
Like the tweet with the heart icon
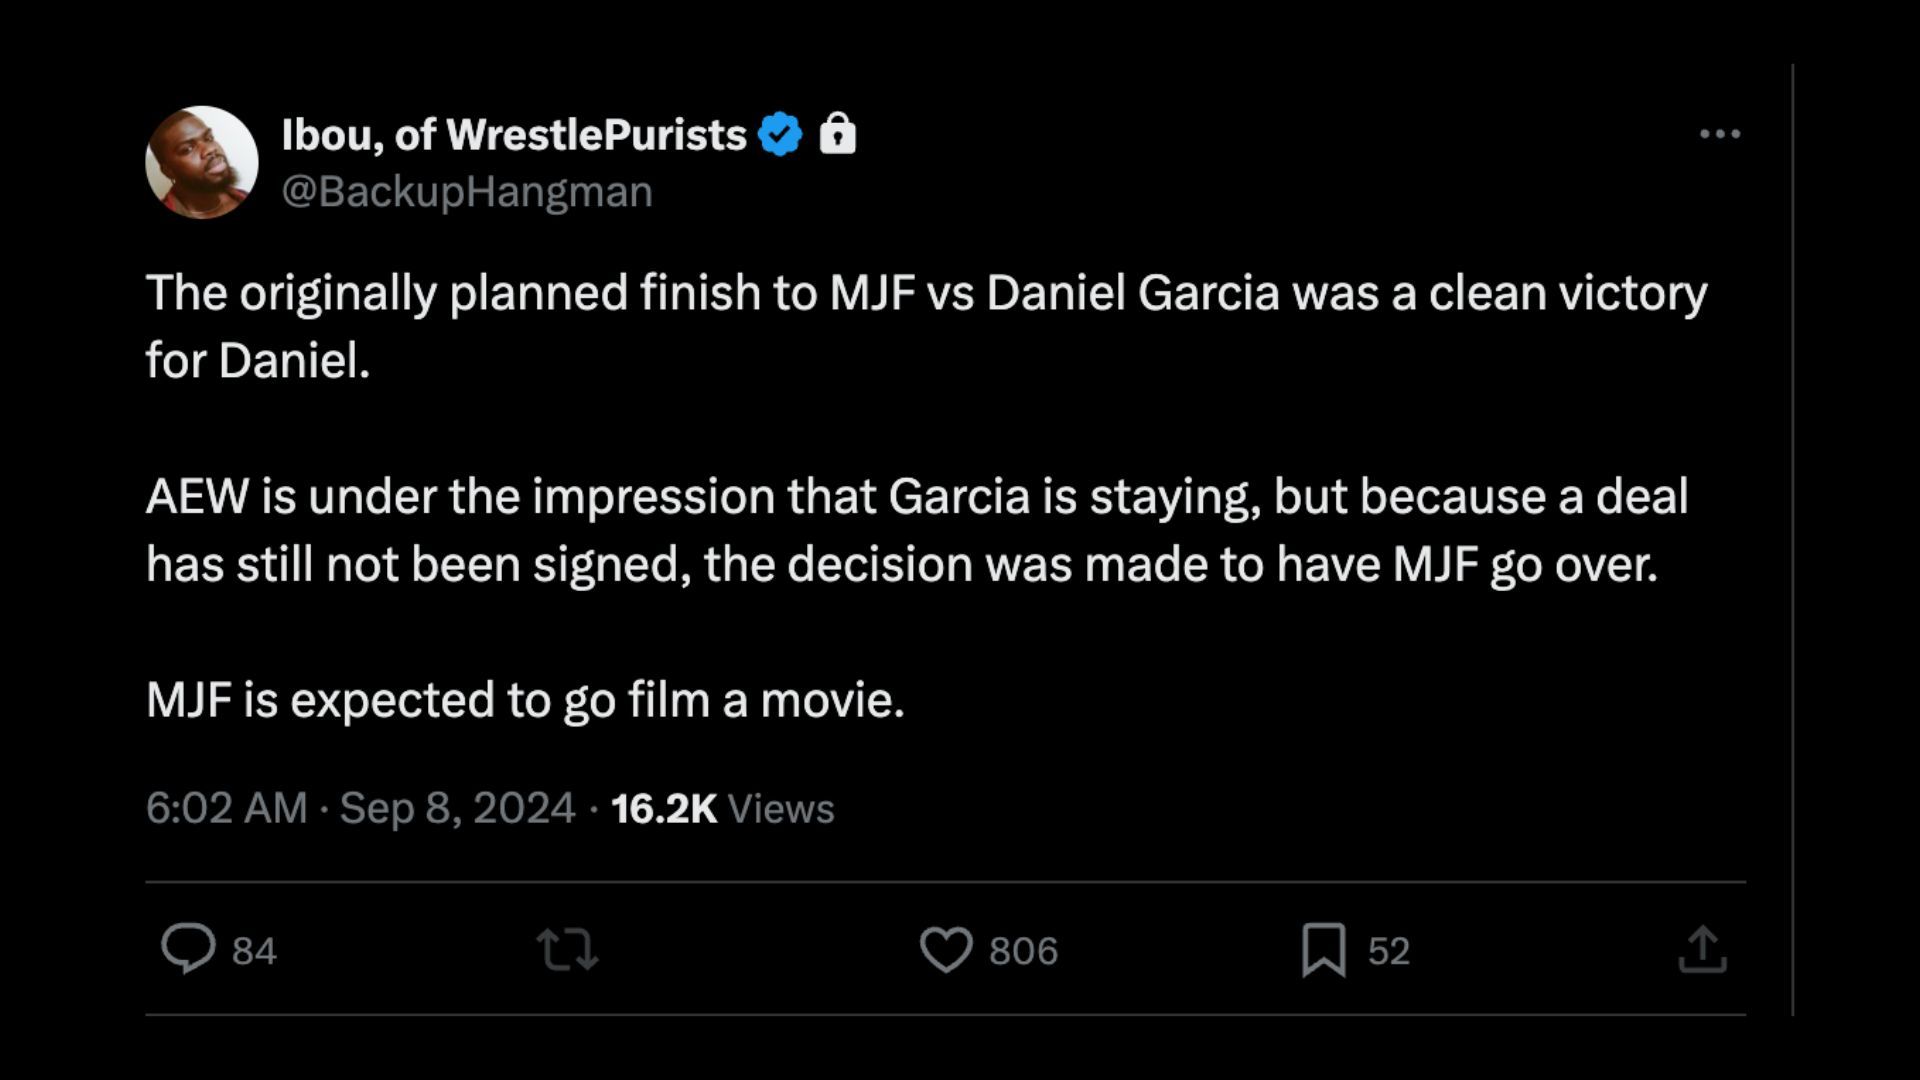click(945, 949)
